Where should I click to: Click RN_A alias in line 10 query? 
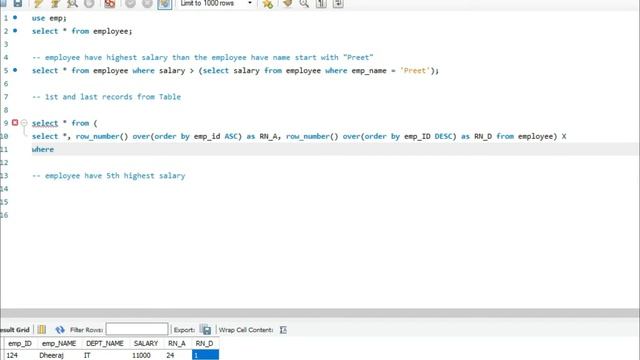point(268,136)
